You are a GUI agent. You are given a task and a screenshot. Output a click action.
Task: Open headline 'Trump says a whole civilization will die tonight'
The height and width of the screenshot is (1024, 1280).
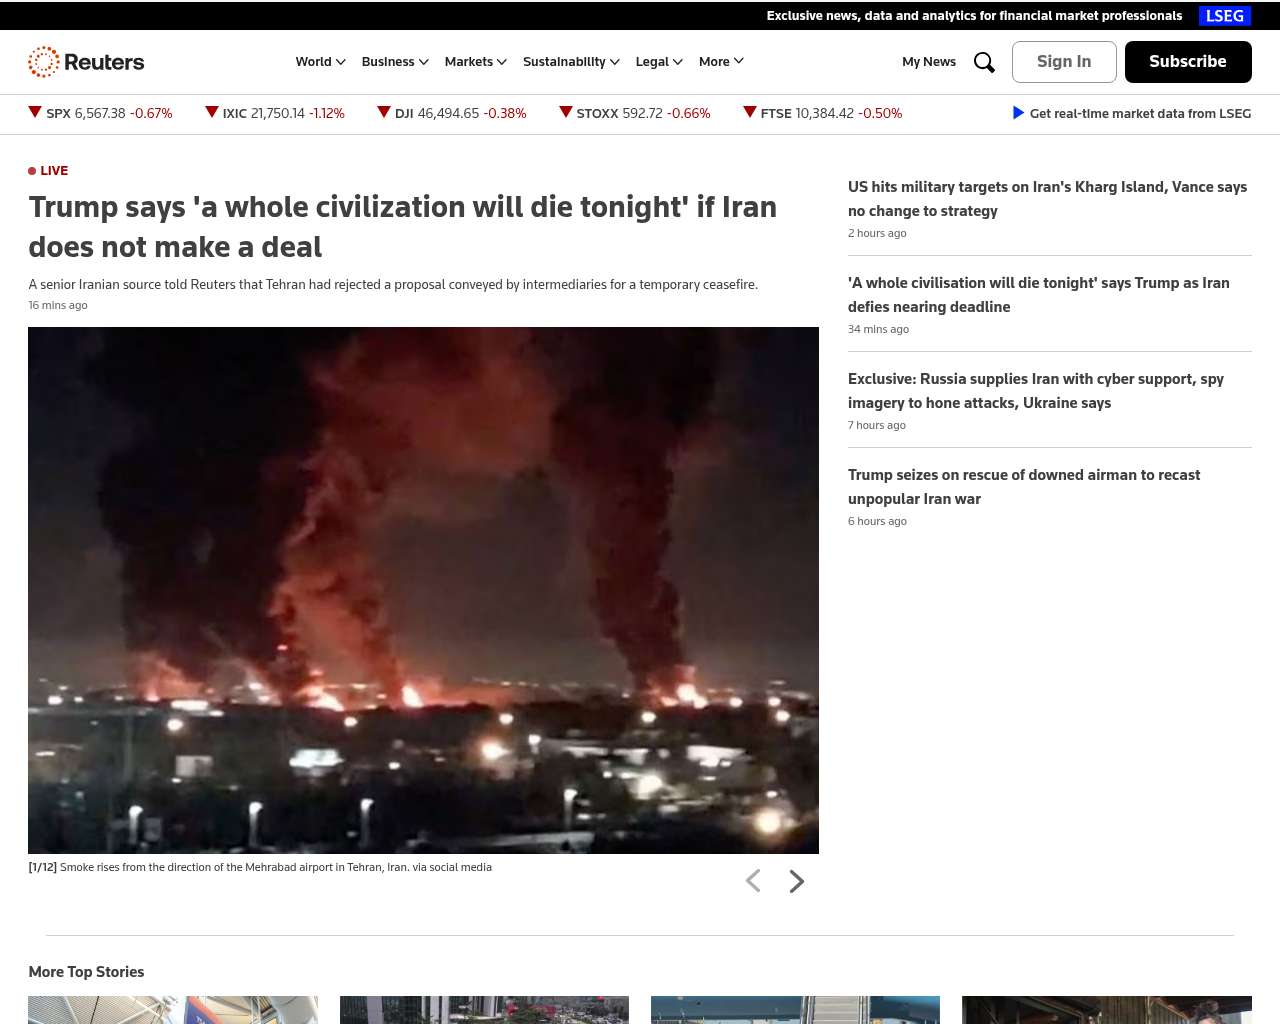(x=403, y=227)
